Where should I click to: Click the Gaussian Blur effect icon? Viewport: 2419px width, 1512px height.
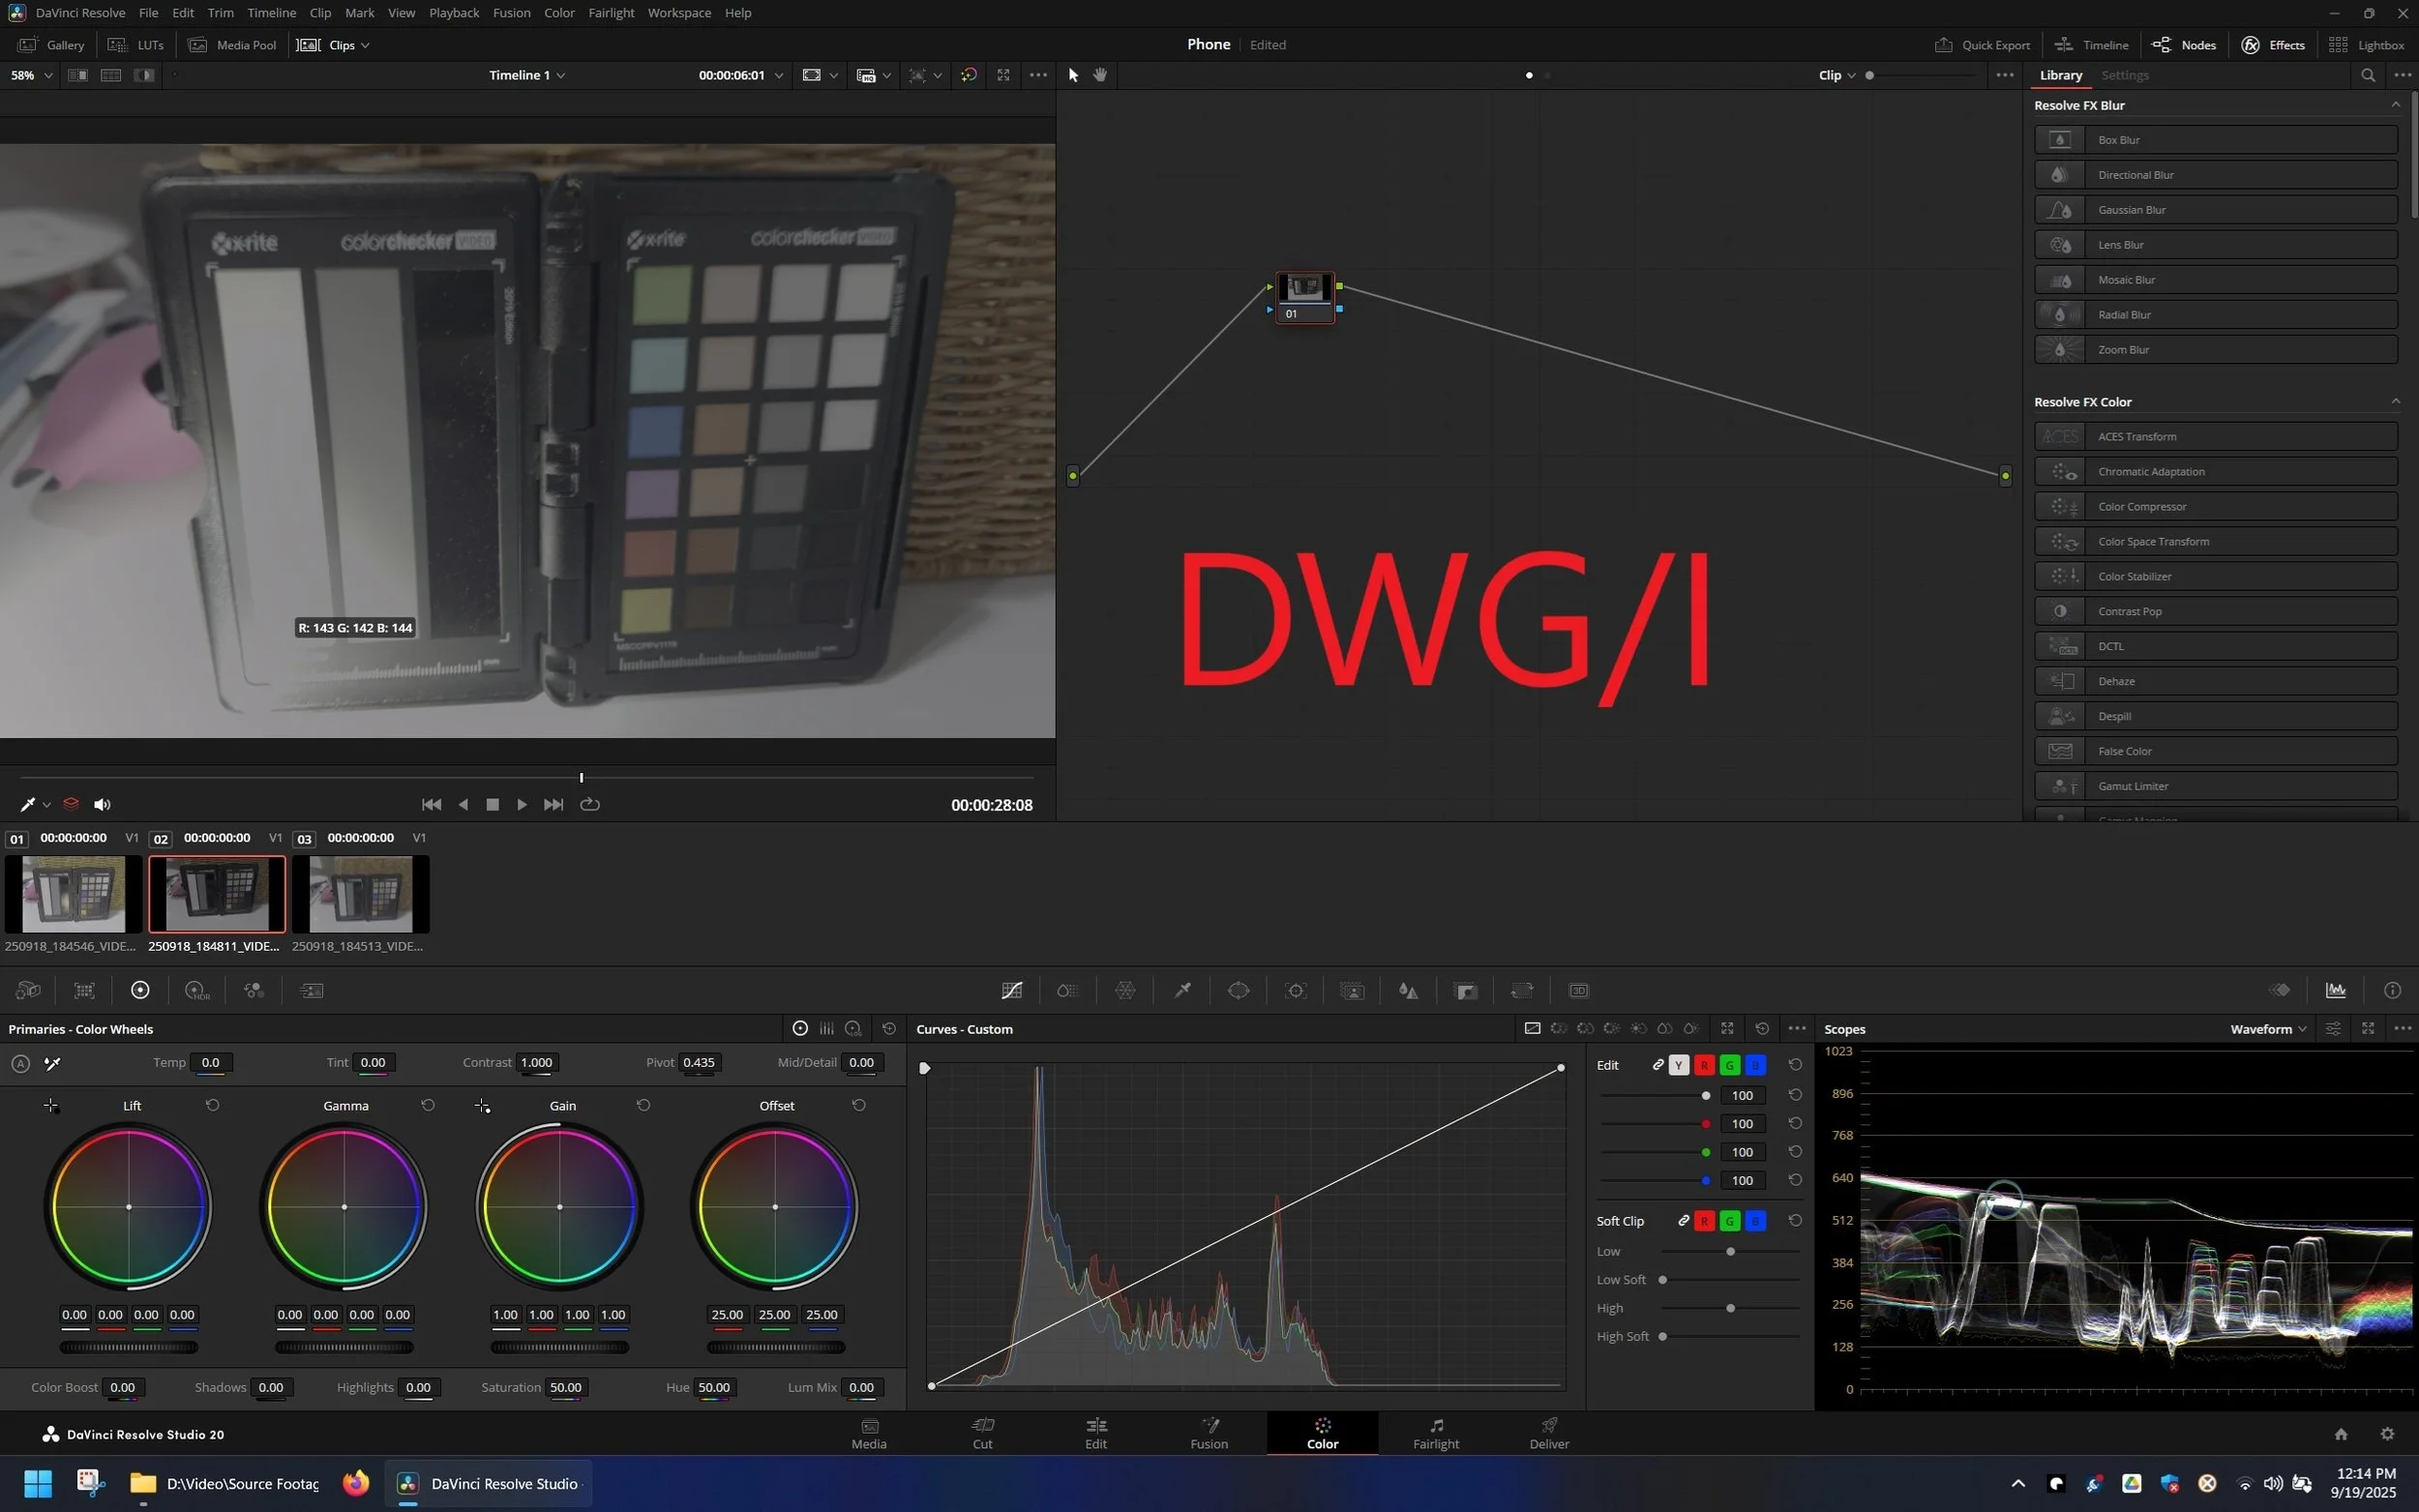point(2059,210)
